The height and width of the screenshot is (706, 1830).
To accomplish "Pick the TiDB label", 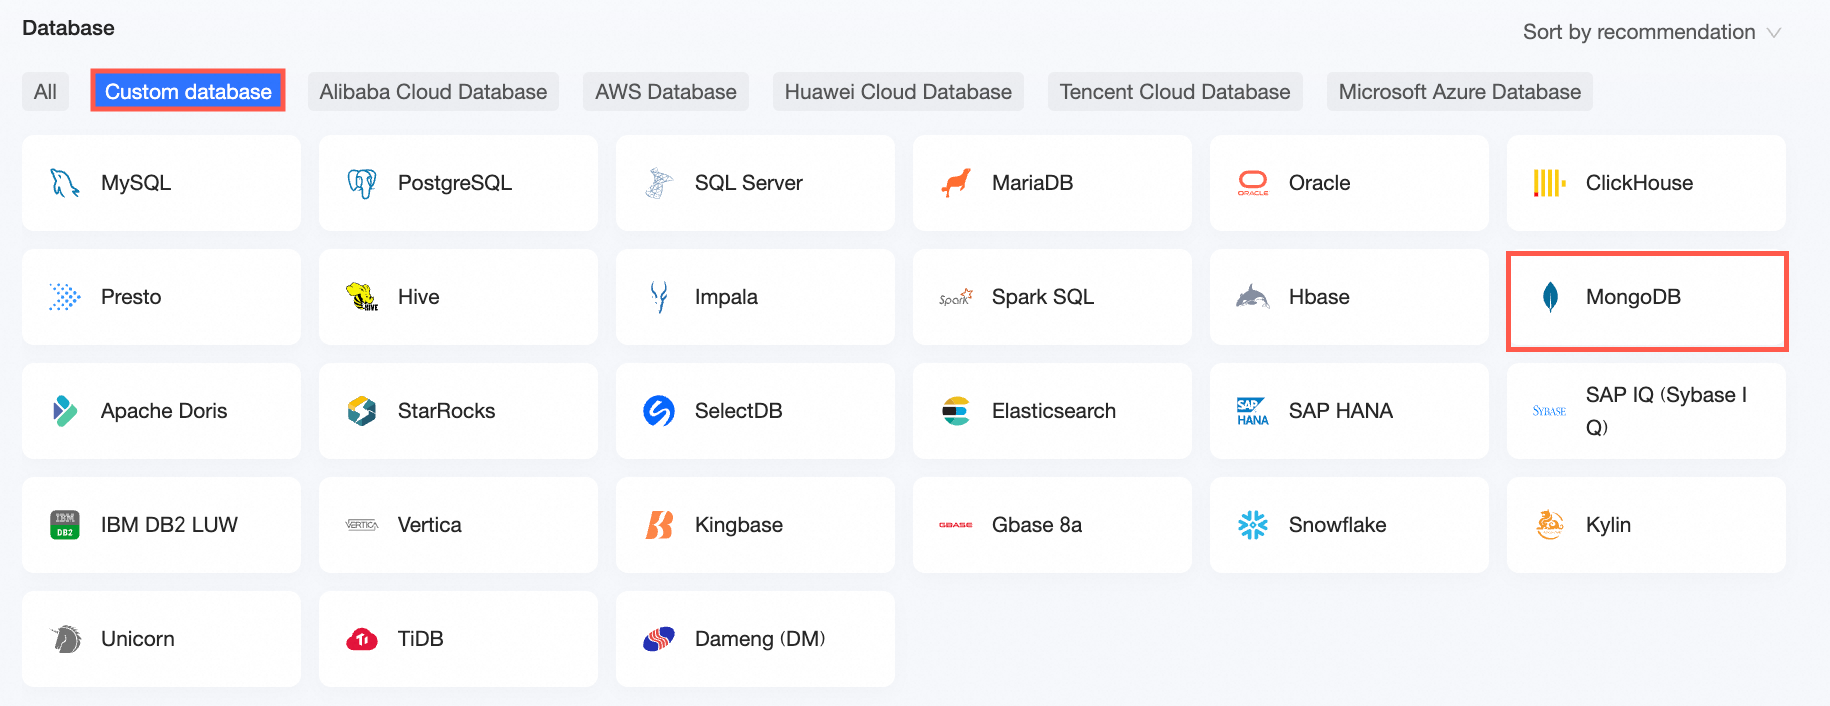I will click(421, 639).
